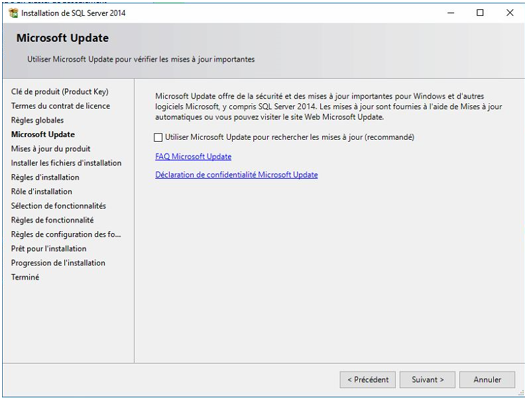Minimize the installer window
This screenshot has height=401, width=527.
[451, 13]
